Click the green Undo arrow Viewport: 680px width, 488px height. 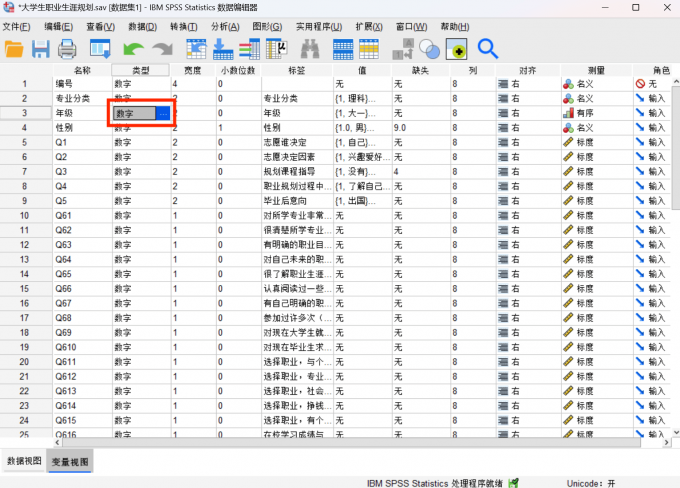click(133, 49)
